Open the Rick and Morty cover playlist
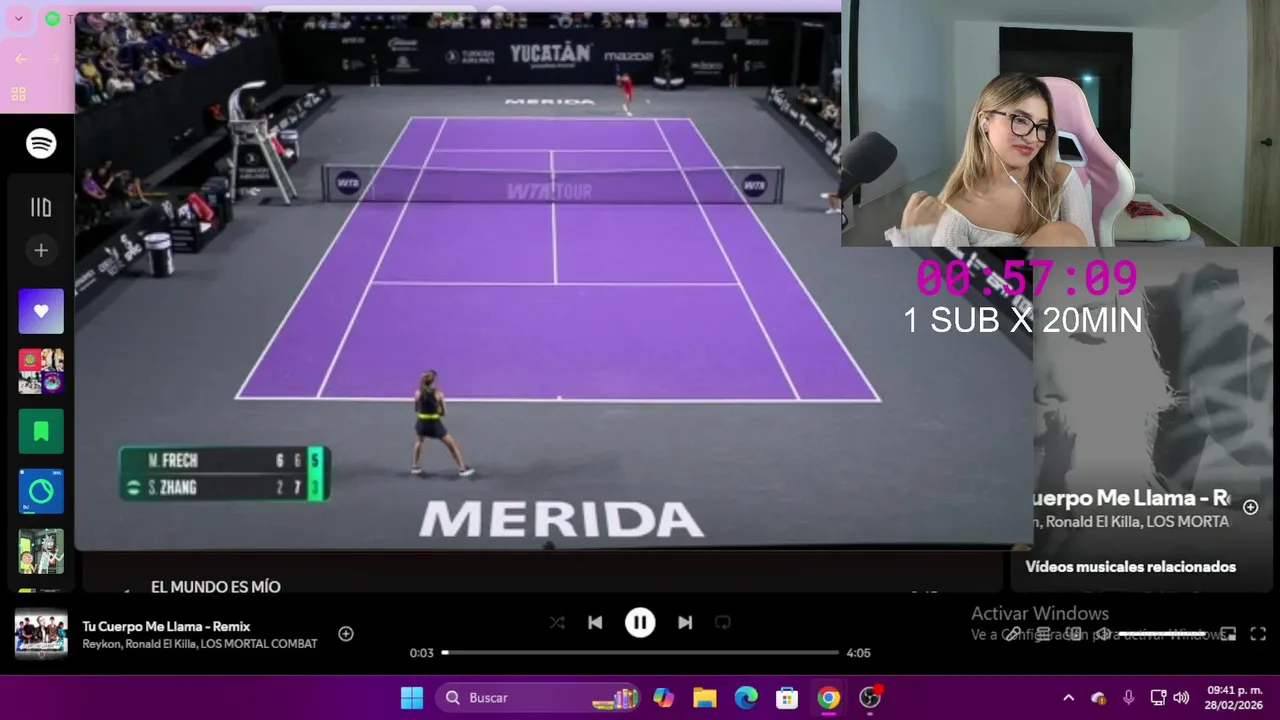The height and width of the screenshot is (720, 1280). pyautogui.click(x=41, y=551)
